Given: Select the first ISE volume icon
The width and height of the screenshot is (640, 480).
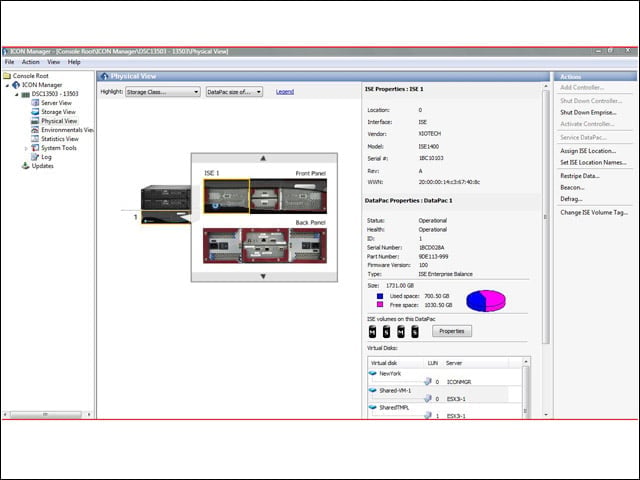Looking at the screenshot, I should coord(372,332).
